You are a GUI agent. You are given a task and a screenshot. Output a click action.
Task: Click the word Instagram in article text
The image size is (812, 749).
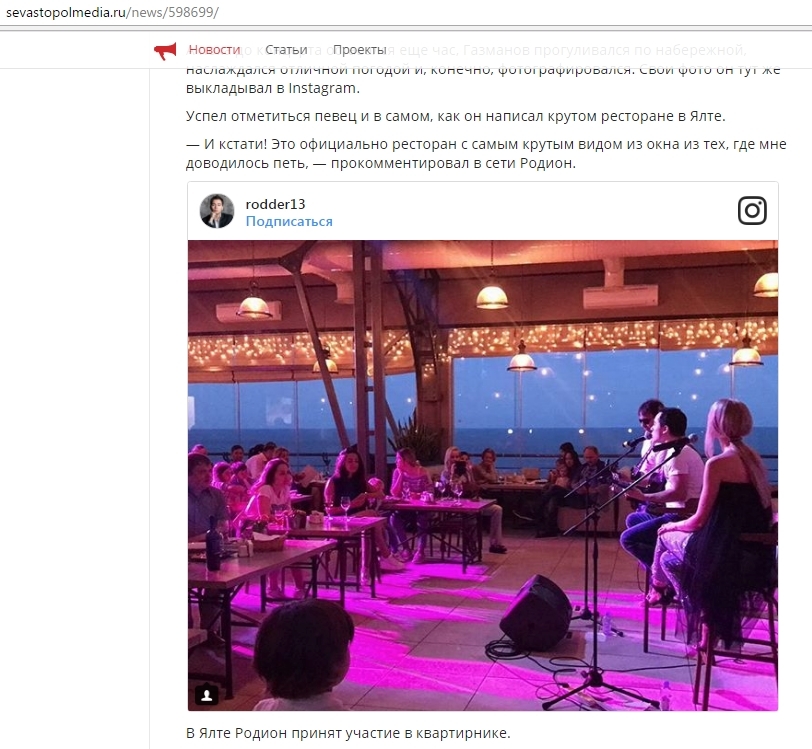(322, 88)
